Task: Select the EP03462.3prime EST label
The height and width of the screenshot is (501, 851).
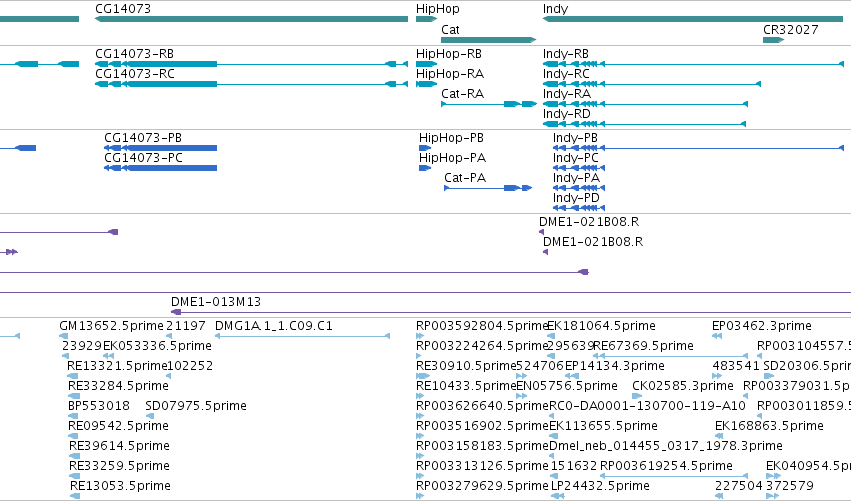Action: (x=762, y=326)
